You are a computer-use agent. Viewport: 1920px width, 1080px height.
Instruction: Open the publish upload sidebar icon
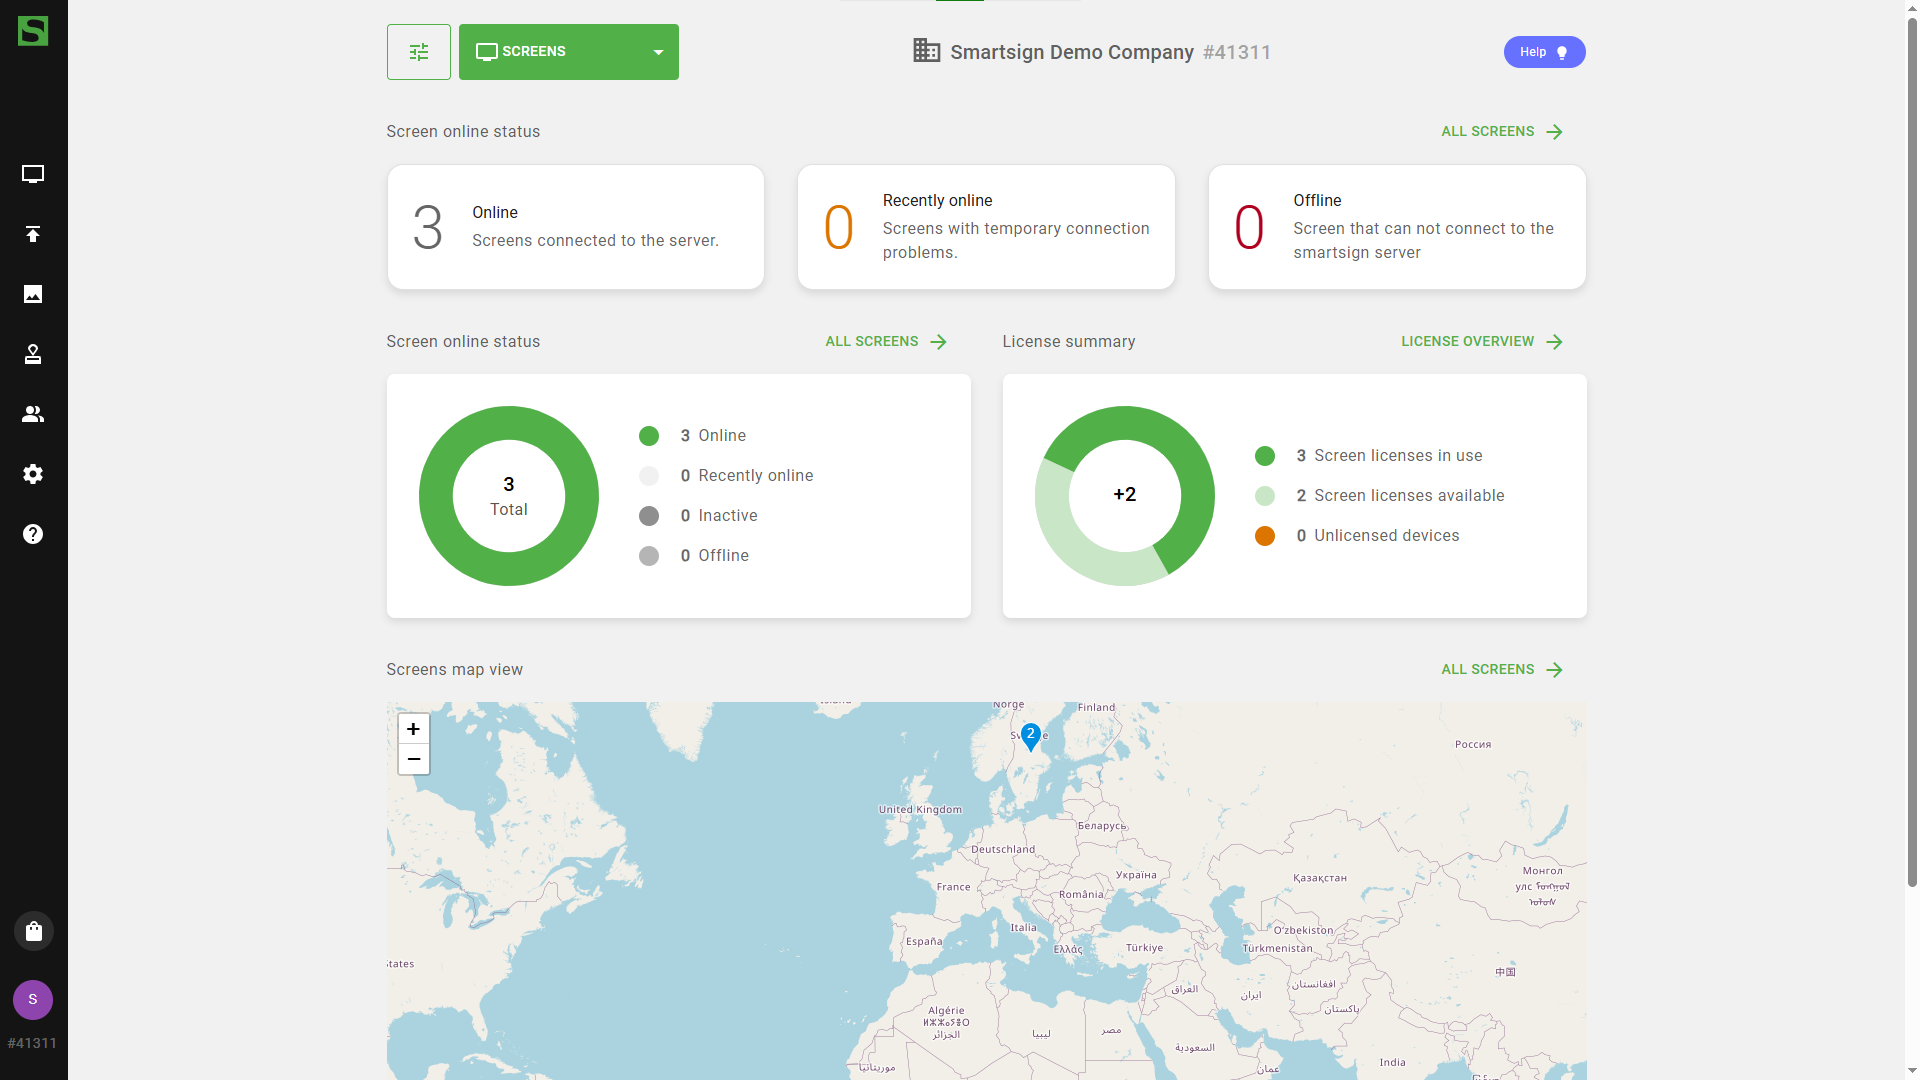33,234
